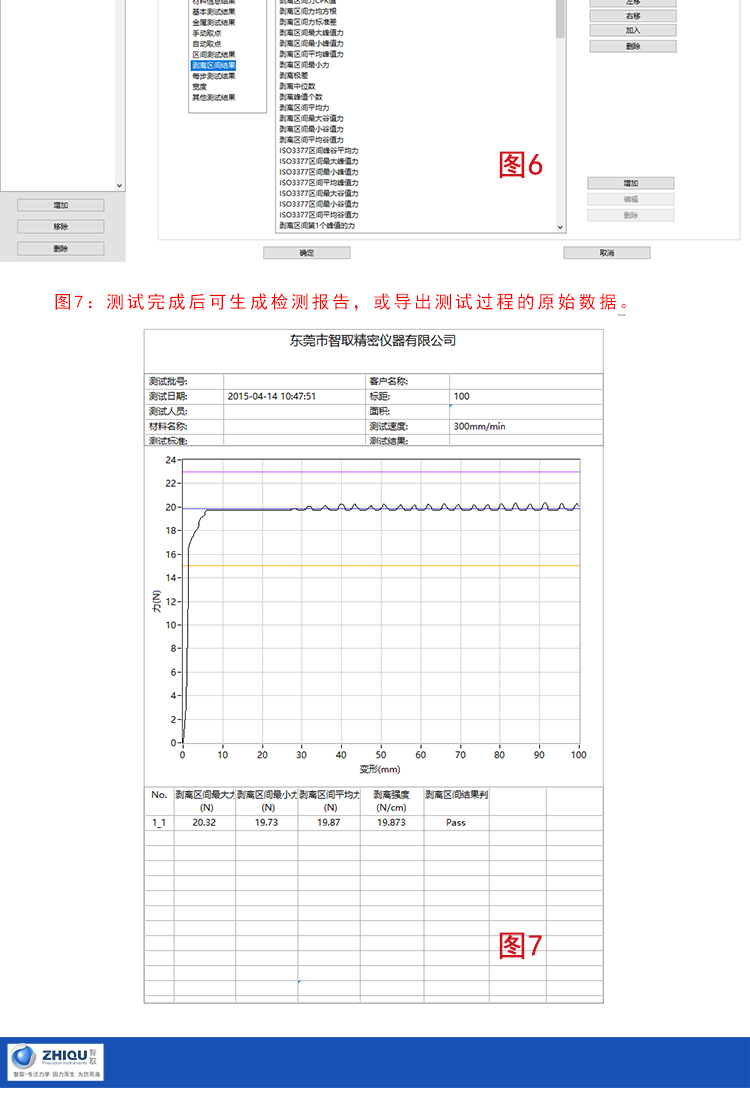Viewport: 750px width, 1096px height.
Task: Select 每步测试结果 category
Action: point(214,76)
